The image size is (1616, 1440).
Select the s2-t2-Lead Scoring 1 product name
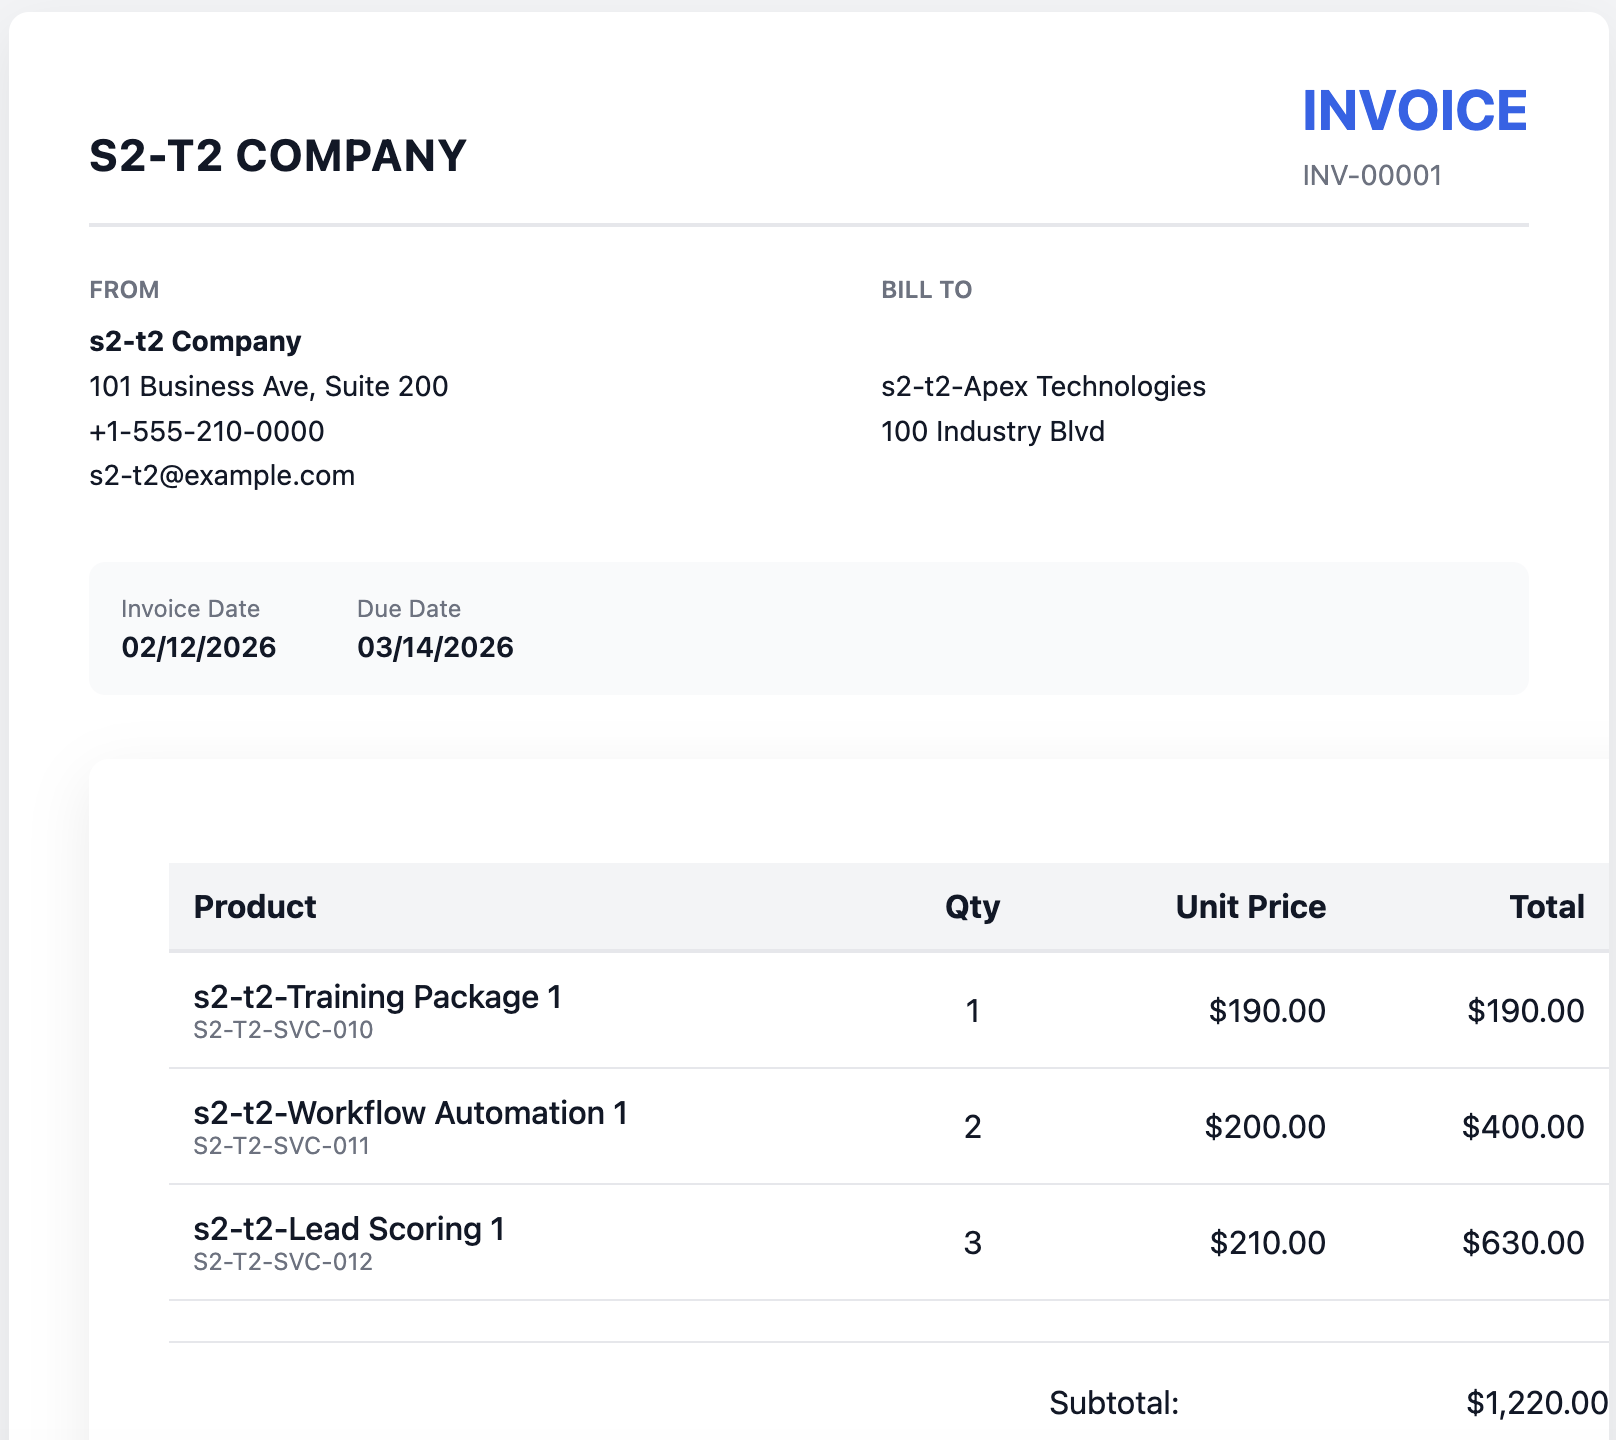[x=349, y=1230]
